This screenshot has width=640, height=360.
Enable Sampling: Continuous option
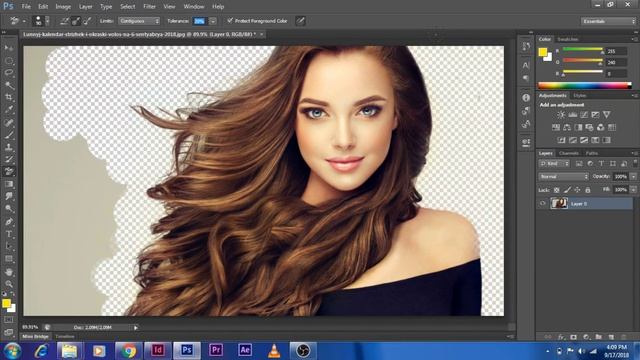[x=64, y=21]
